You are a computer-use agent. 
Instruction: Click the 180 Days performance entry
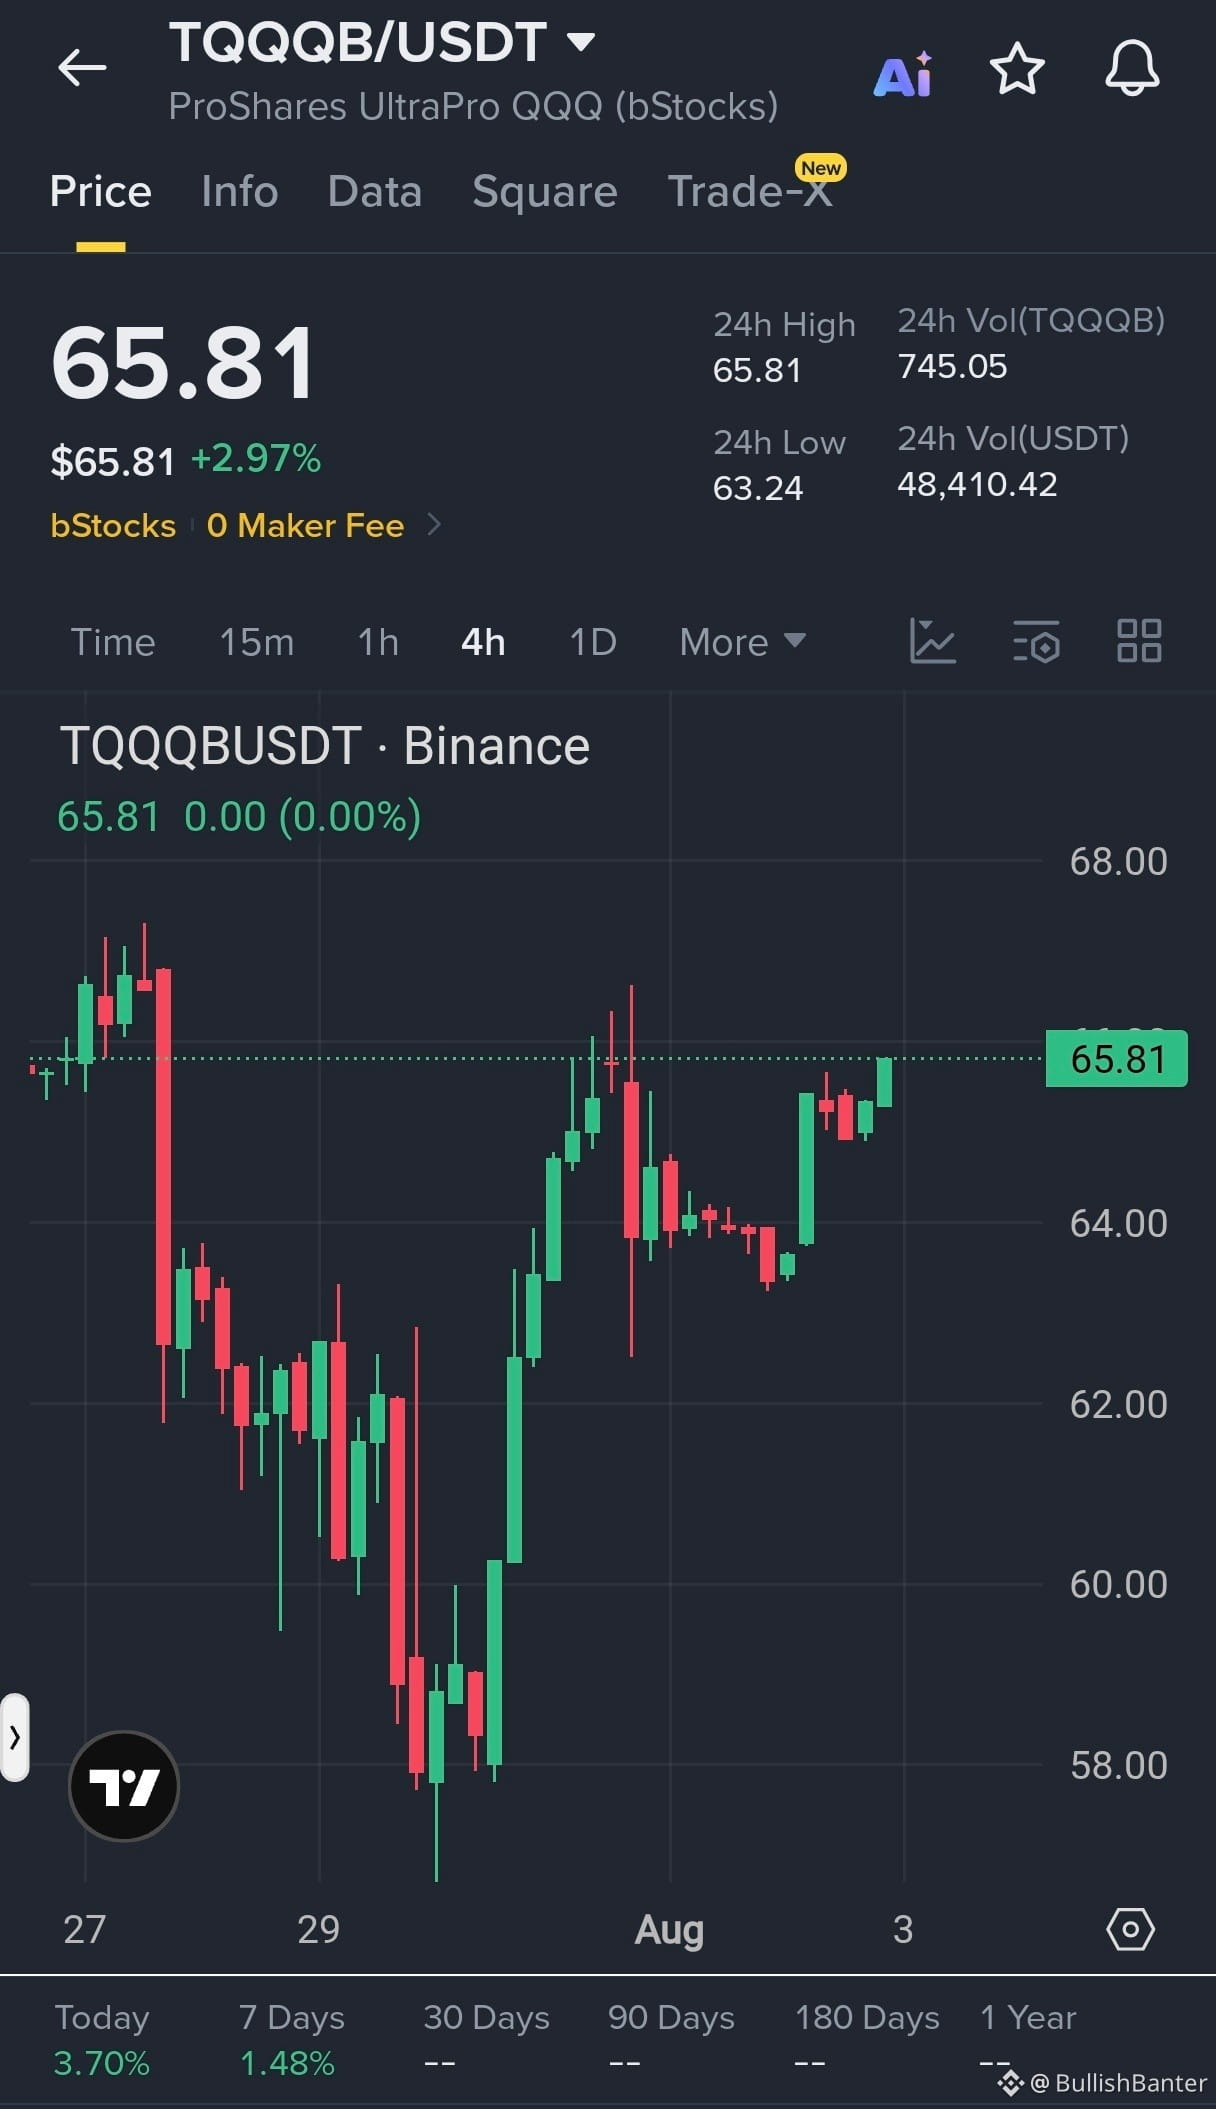coord(867,2039)
